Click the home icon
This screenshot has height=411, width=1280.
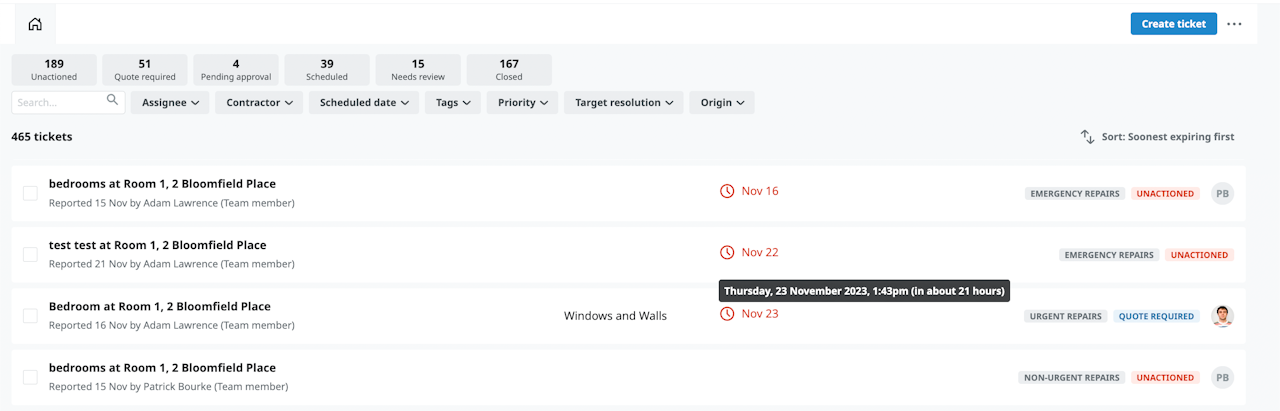click(x=35, y=24)
